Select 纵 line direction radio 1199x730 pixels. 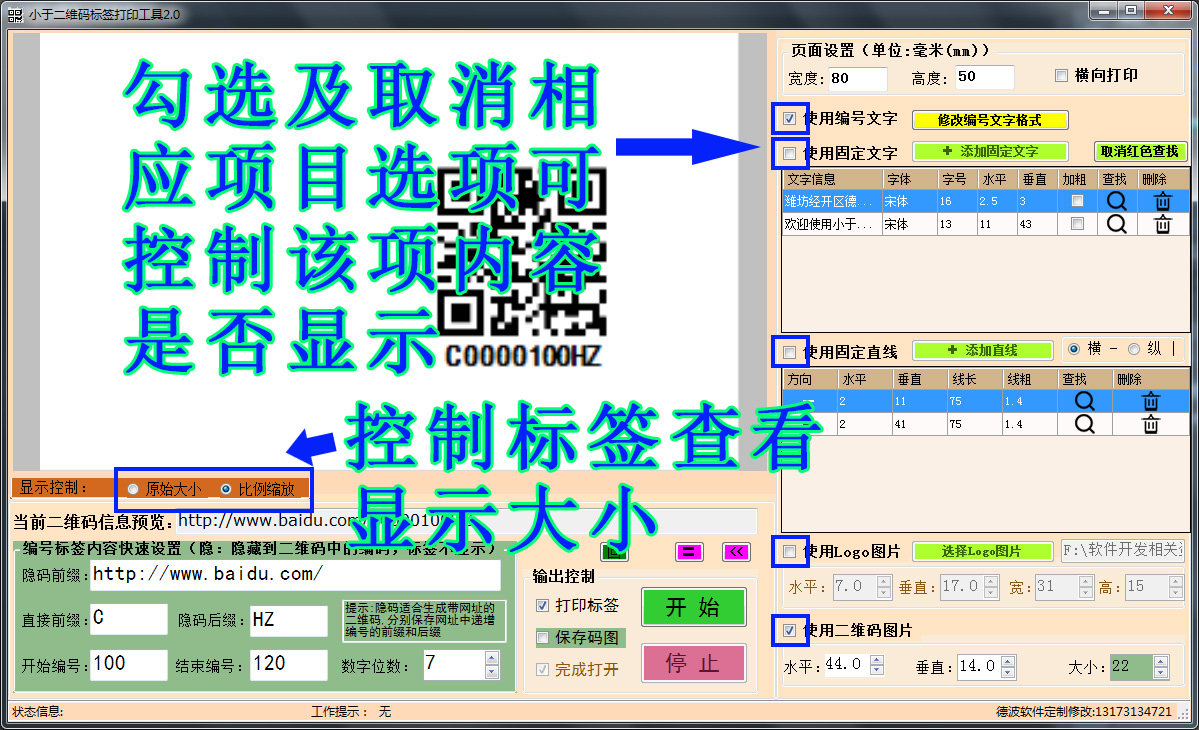coord(1134,349)
